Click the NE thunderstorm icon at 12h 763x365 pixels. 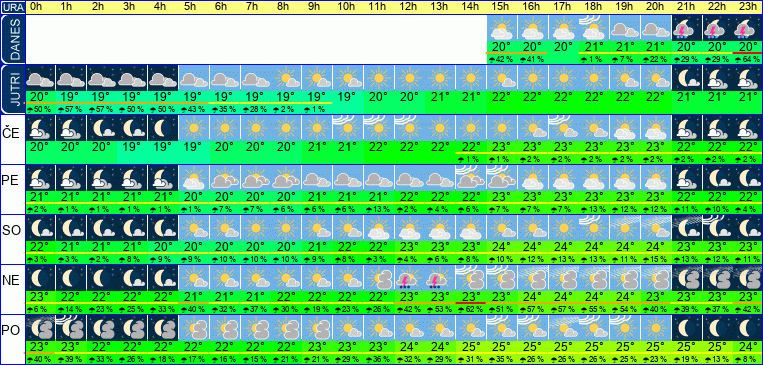click(409, 278)
